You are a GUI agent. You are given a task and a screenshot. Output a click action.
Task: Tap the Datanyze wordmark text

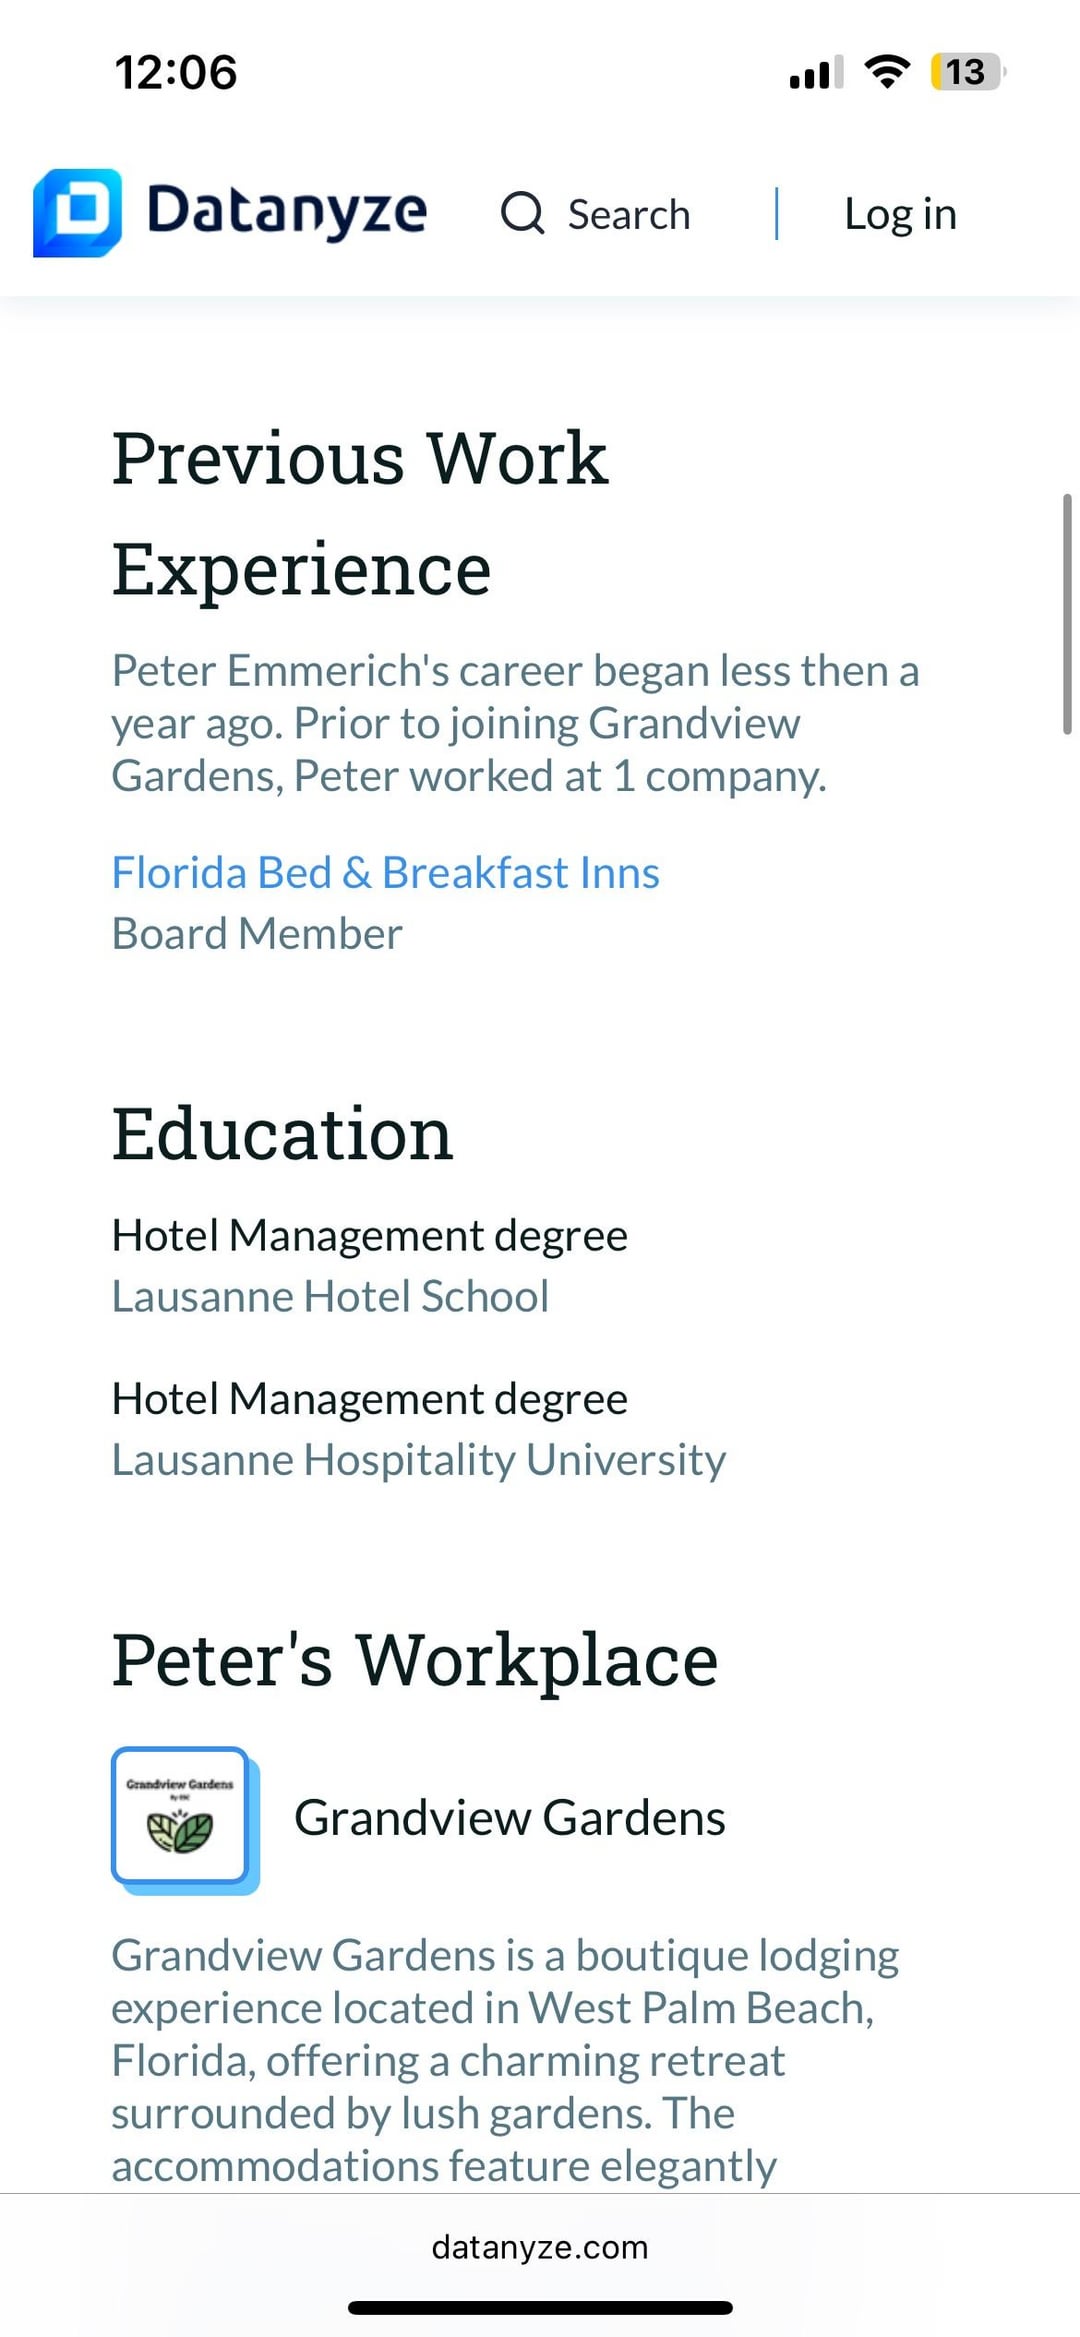[287, 211]
